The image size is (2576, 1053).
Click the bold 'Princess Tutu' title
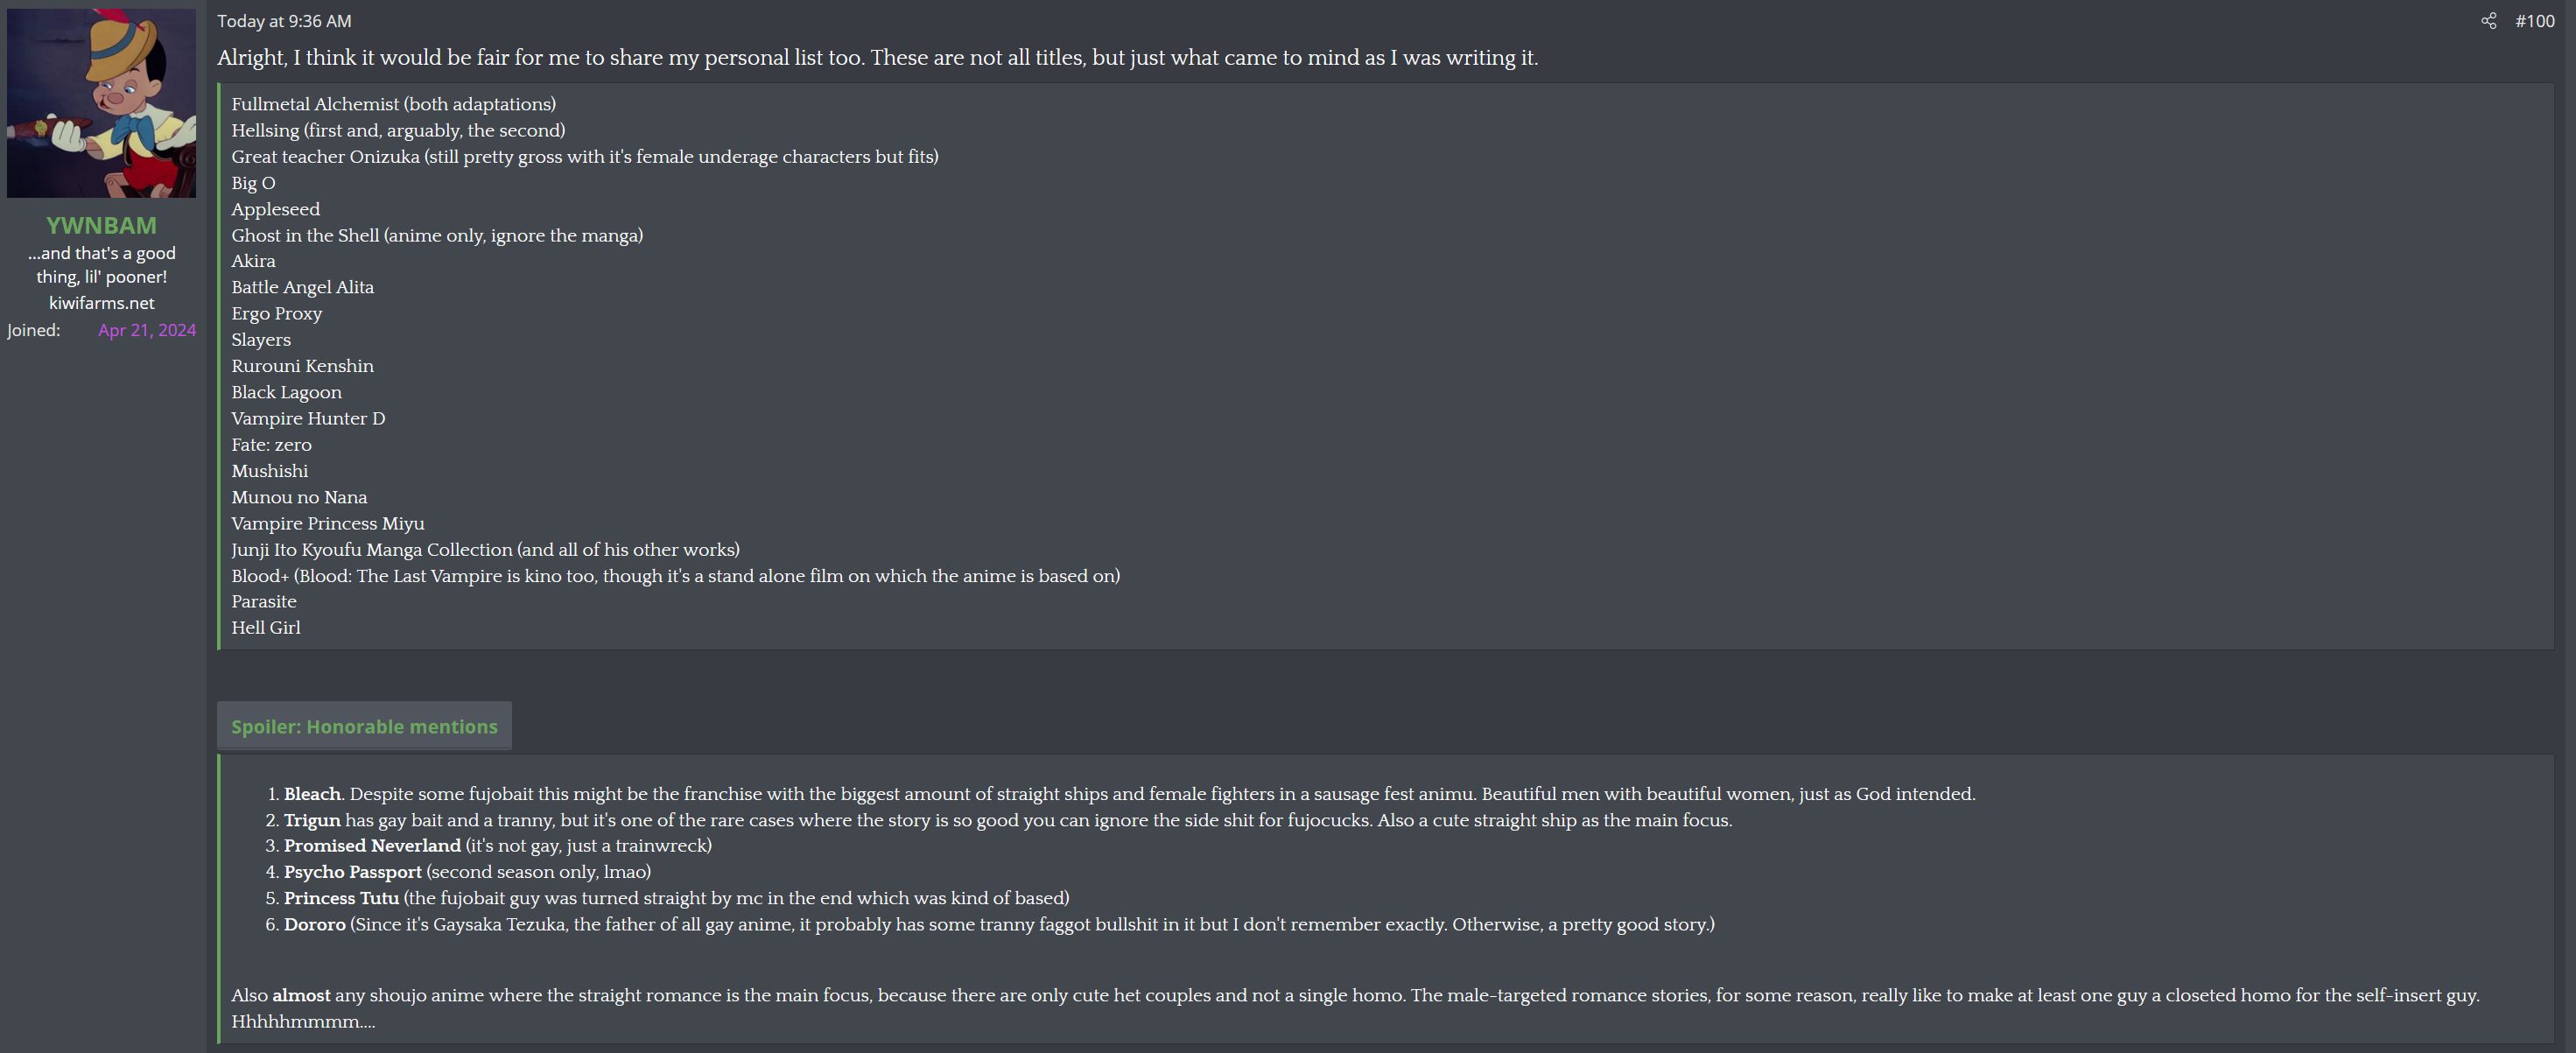pos(341,898)
